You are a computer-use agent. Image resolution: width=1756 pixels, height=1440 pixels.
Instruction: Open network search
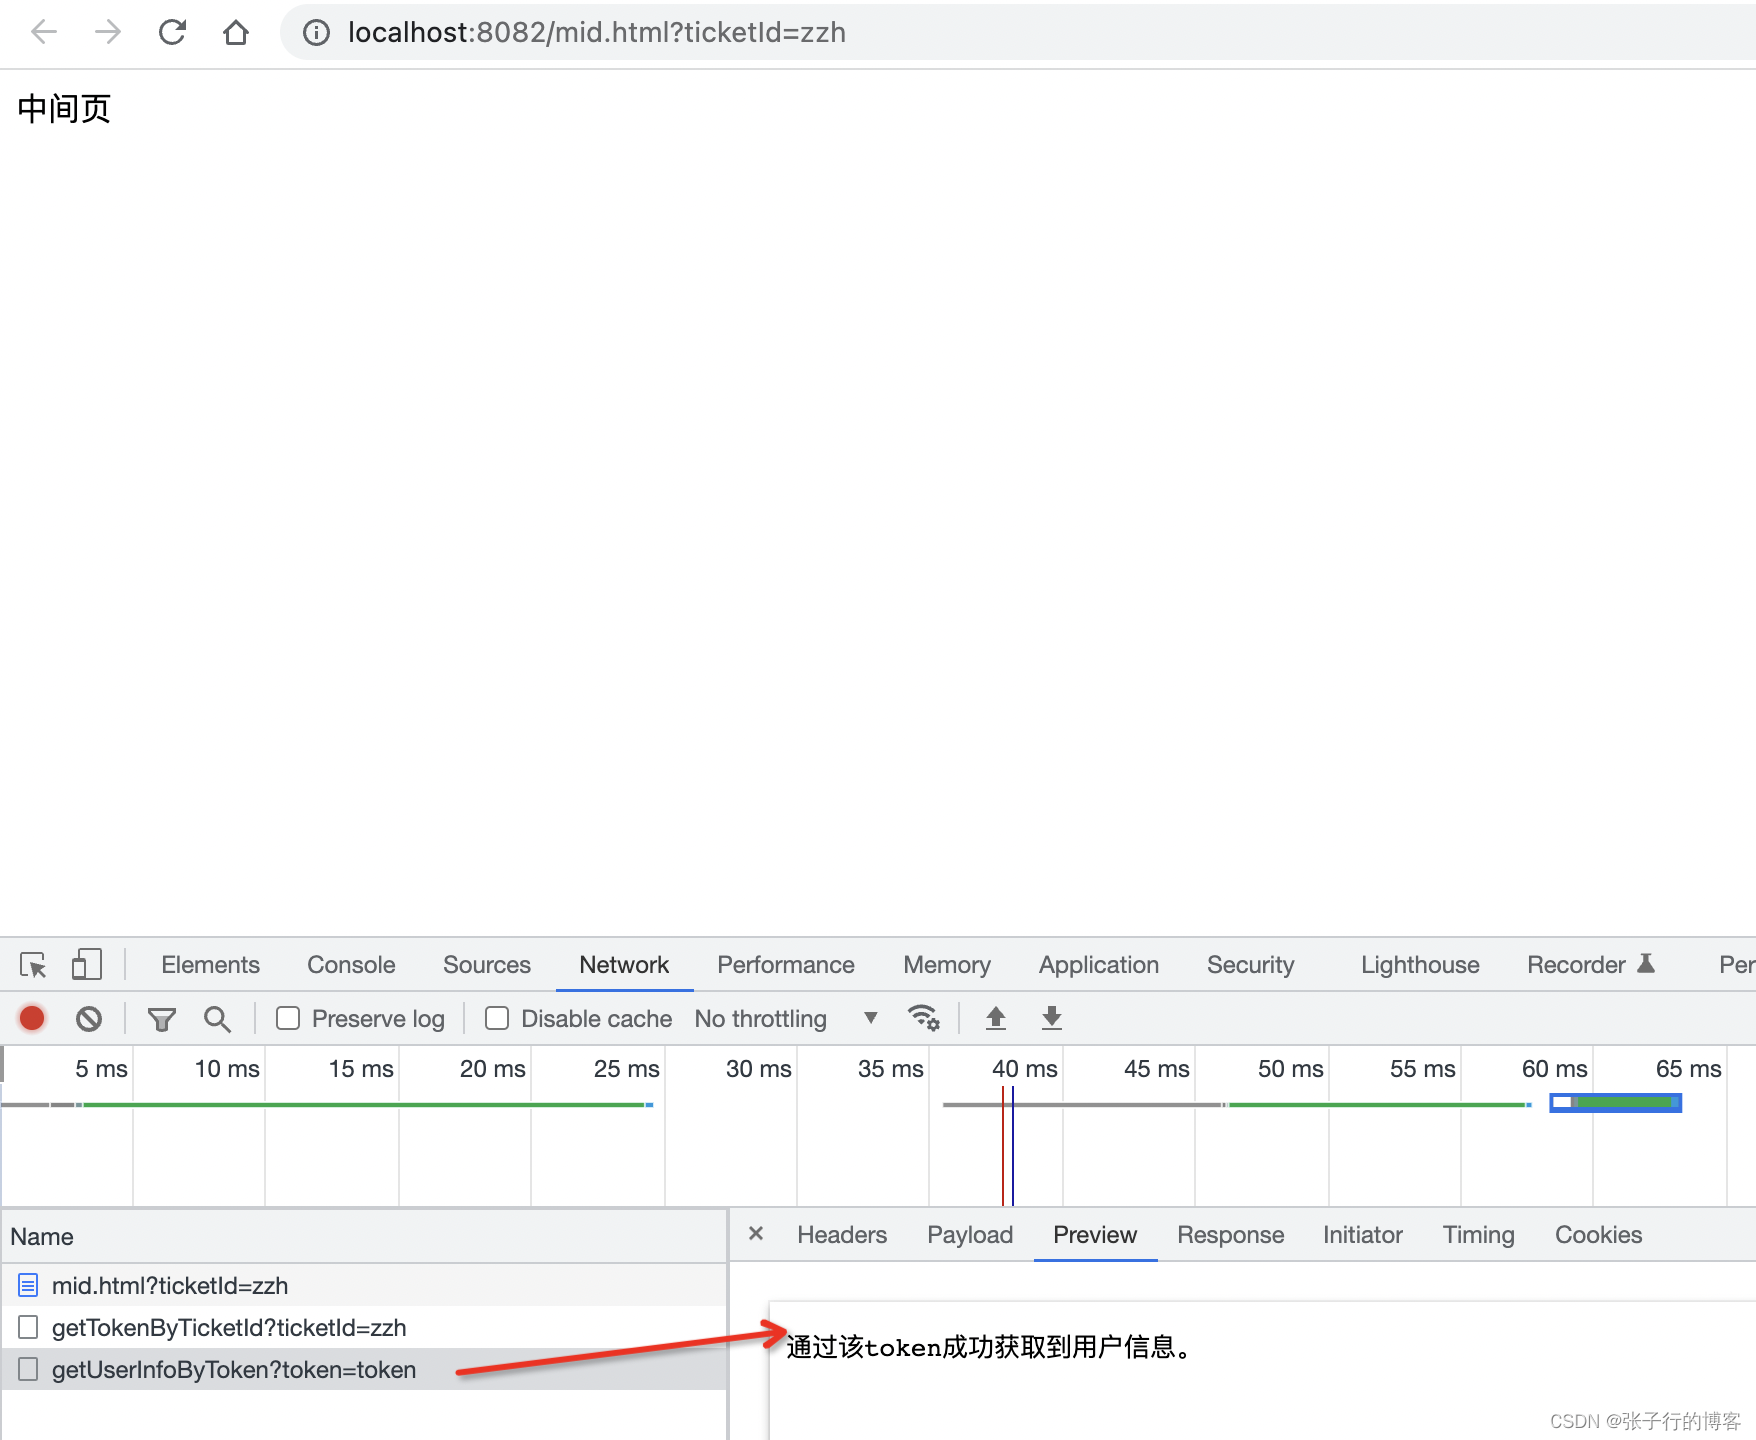coord(217,1019)
